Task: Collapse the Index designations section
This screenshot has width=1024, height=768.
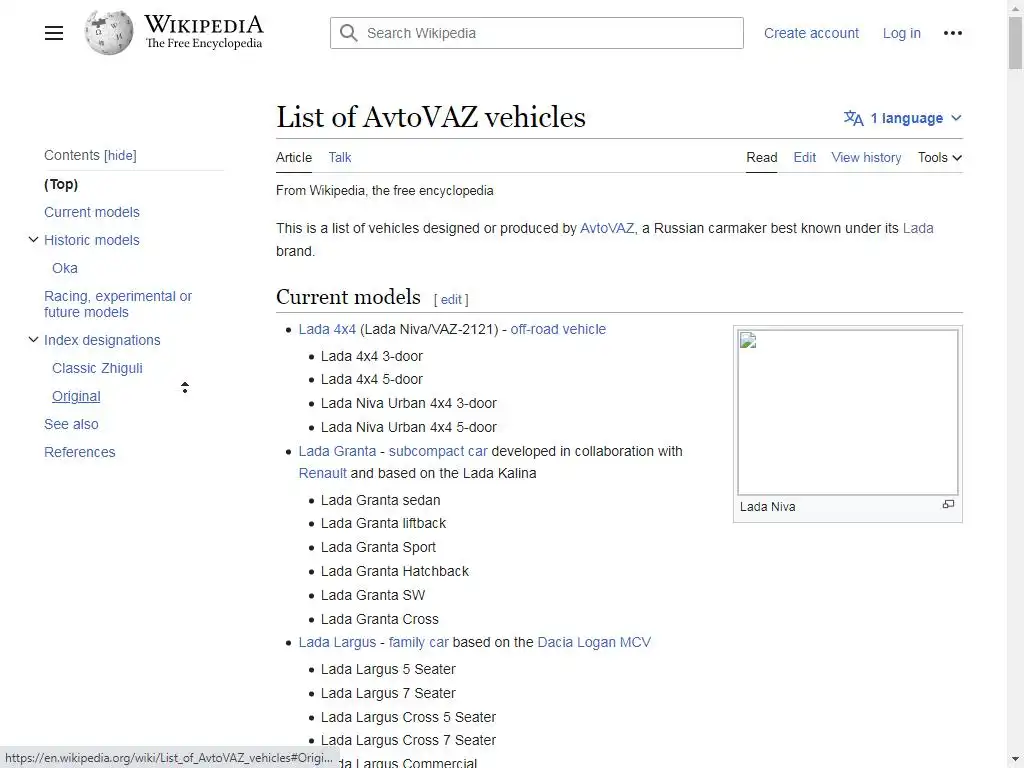Action: click(x=33, y=340)
